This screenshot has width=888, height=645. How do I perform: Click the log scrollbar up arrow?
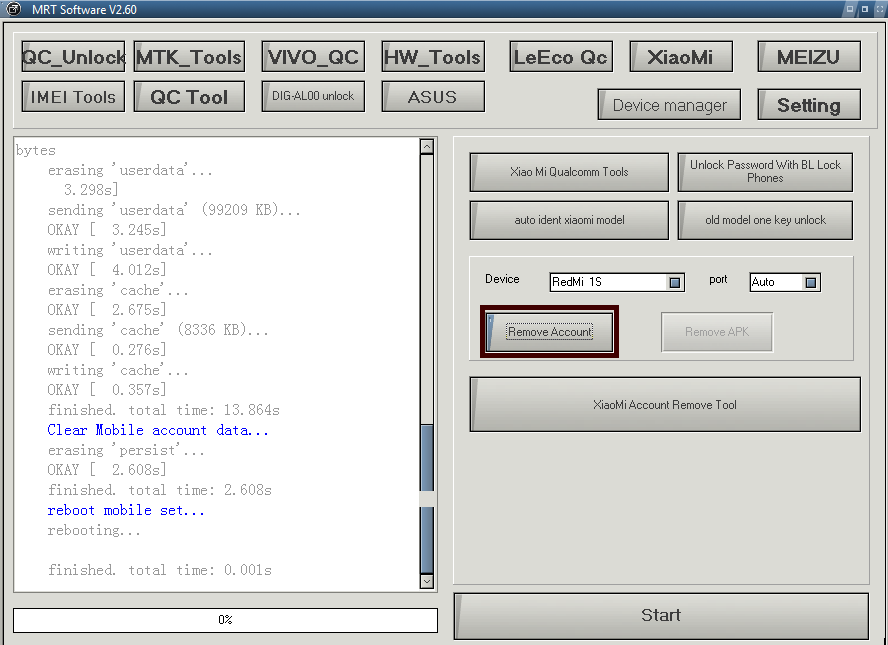[x=427, y=146]
